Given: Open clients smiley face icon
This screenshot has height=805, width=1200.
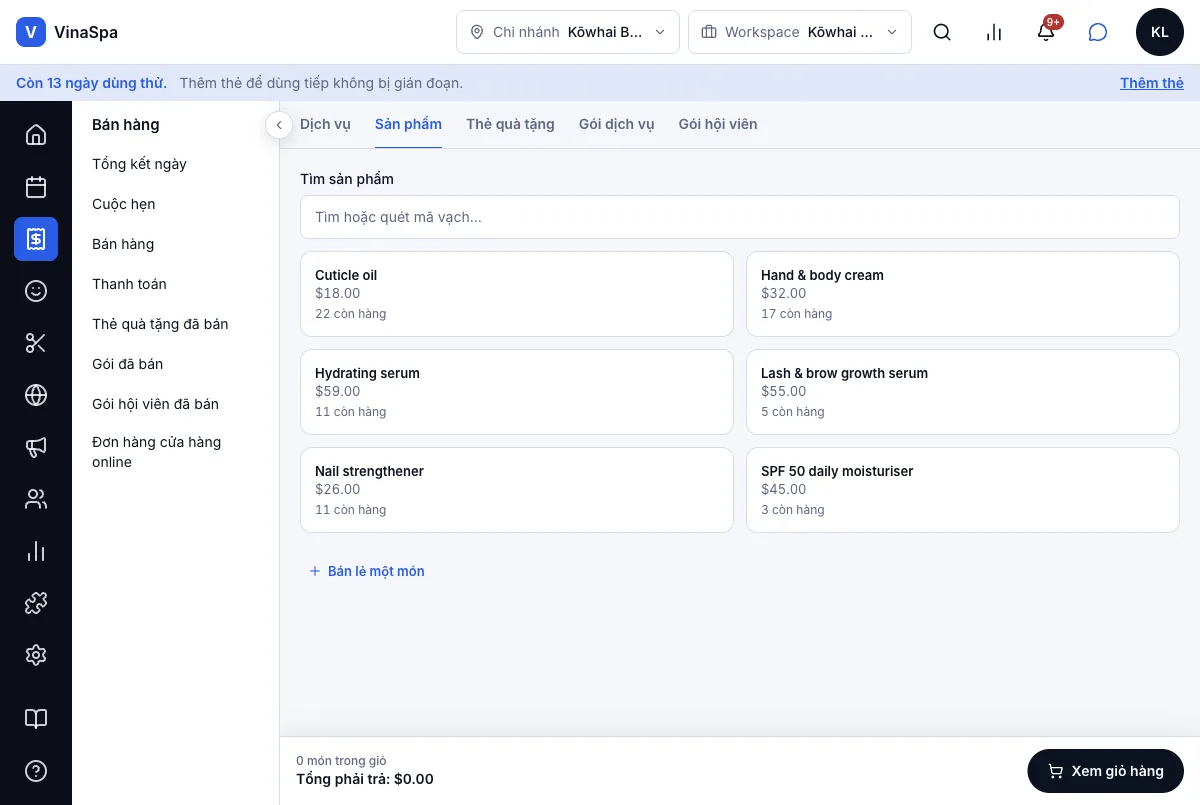Looking at the screenshot, I should coord(36,291).
